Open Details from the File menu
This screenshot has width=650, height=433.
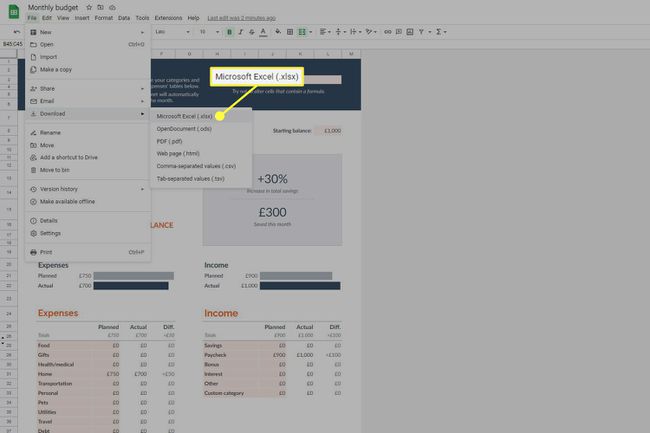[x=88, y=220]
